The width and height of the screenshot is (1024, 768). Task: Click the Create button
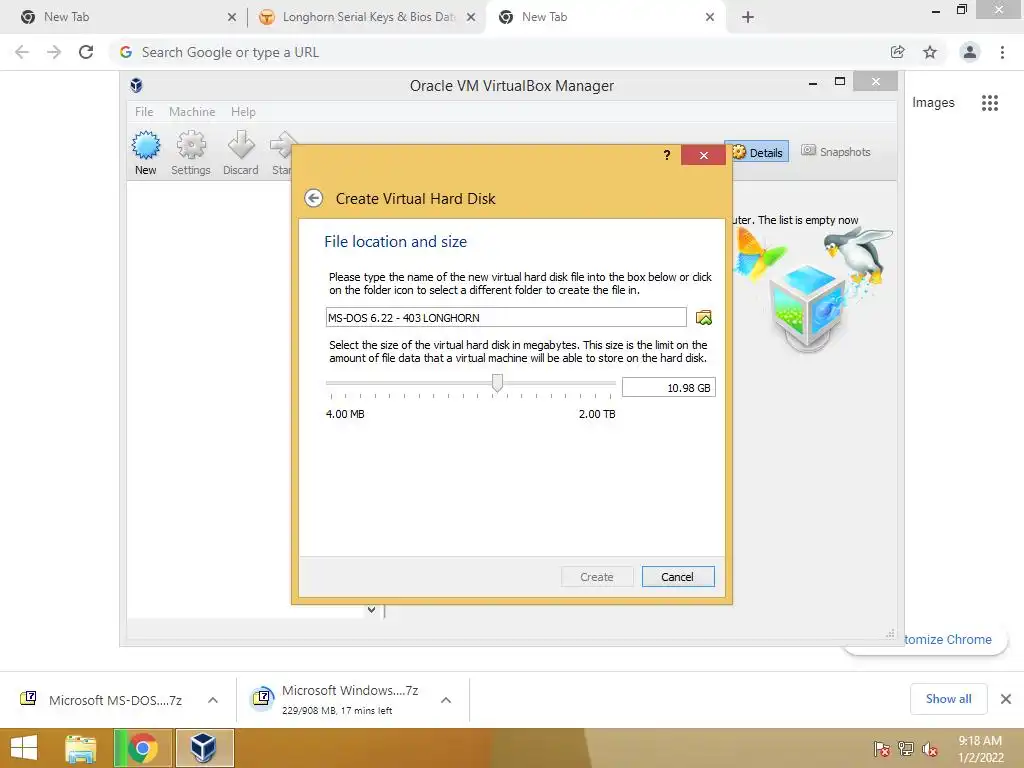click(x=597, y=577)
